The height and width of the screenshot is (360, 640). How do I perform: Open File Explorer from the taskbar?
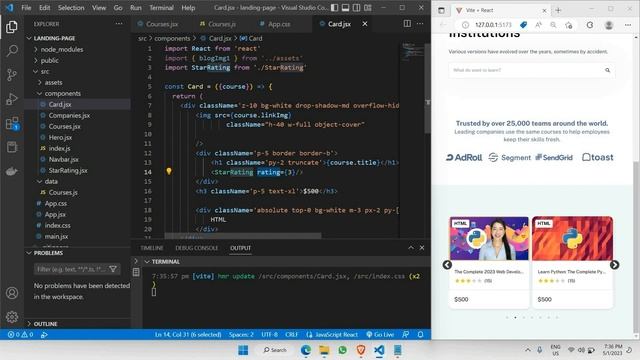(x=324, y=350)
